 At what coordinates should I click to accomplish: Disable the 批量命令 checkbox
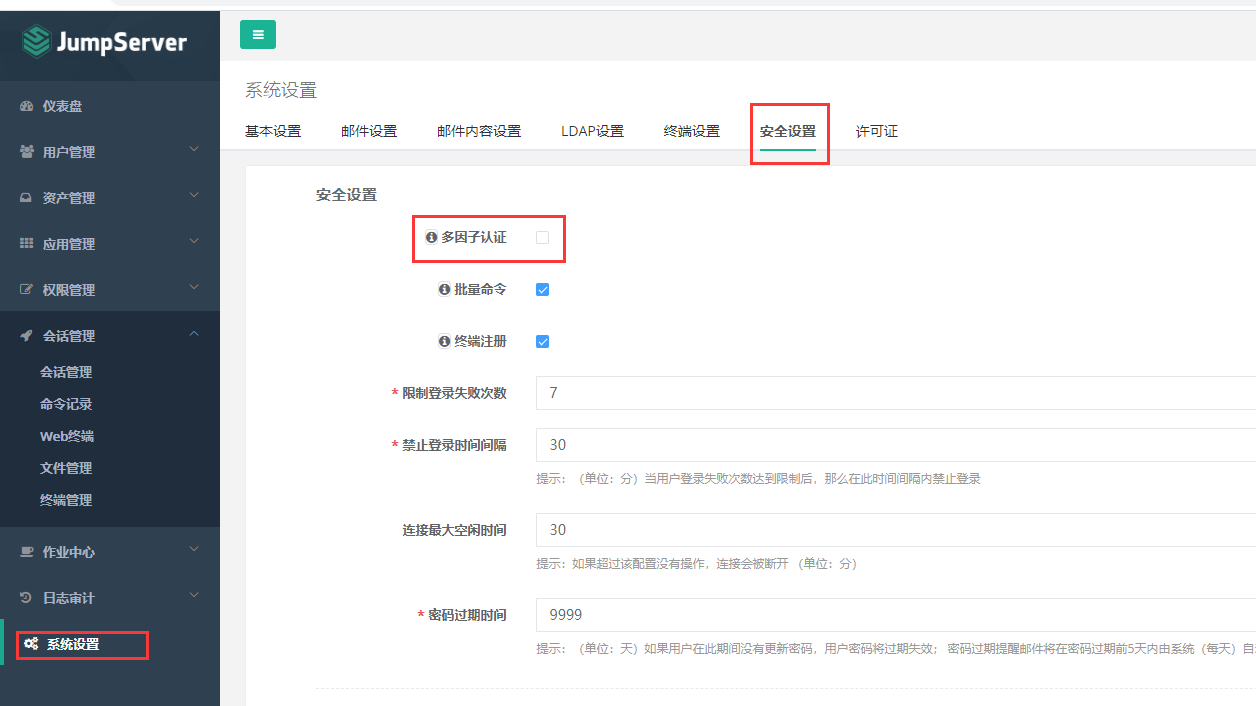542,289
